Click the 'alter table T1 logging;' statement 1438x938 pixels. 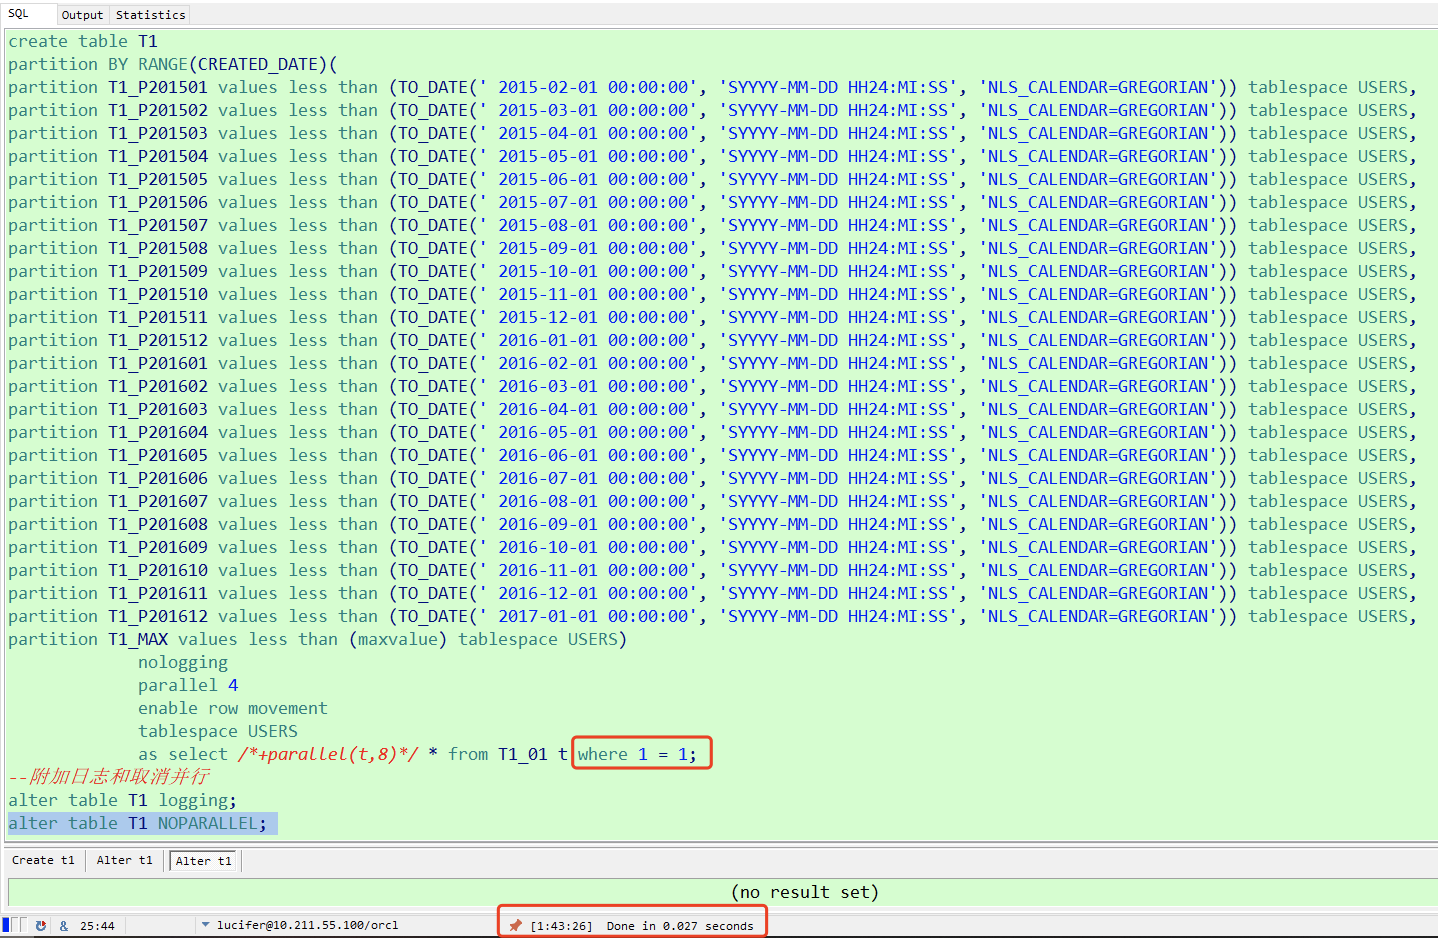point(123,800)
